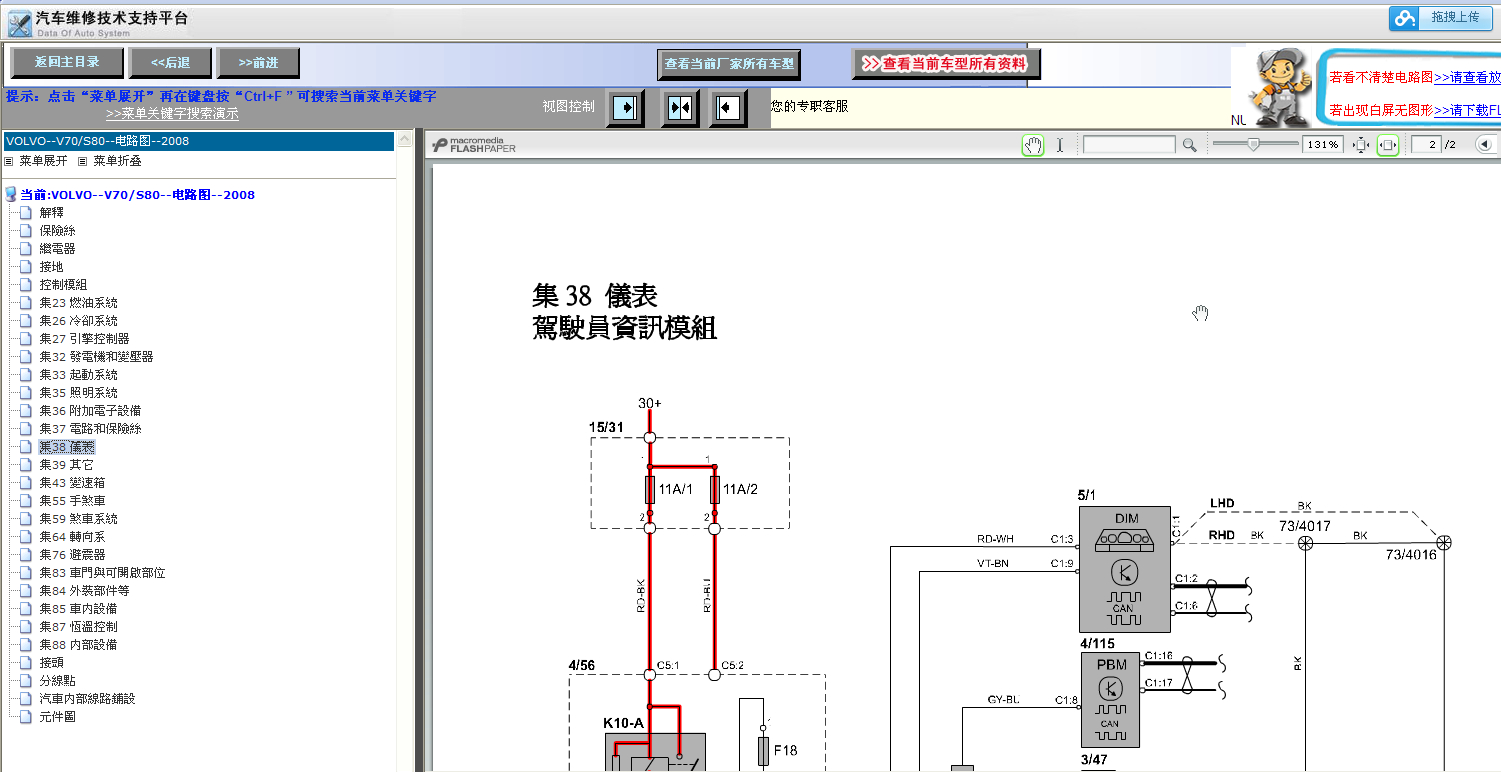Viewport: 1501px width, 772px height.
Task: Open the >>请下载FL link
Action: [1467, 110]
